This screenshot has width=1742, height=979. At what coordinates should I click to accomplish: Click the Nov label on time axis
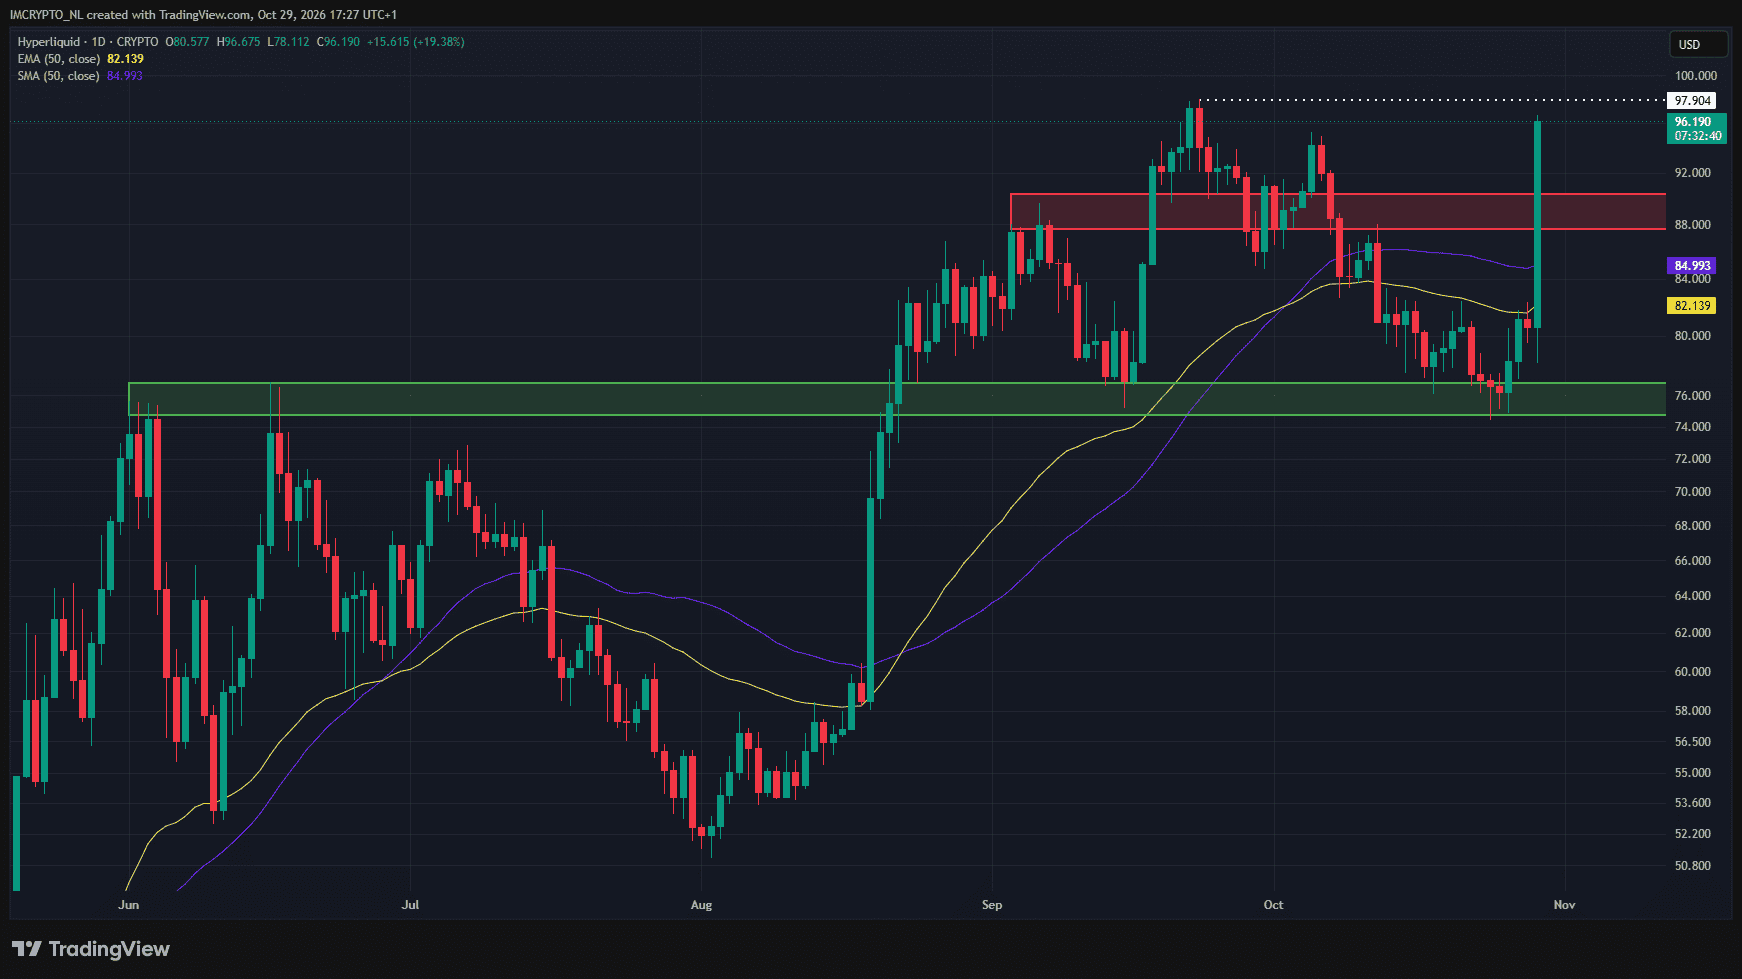(1564, 905)
